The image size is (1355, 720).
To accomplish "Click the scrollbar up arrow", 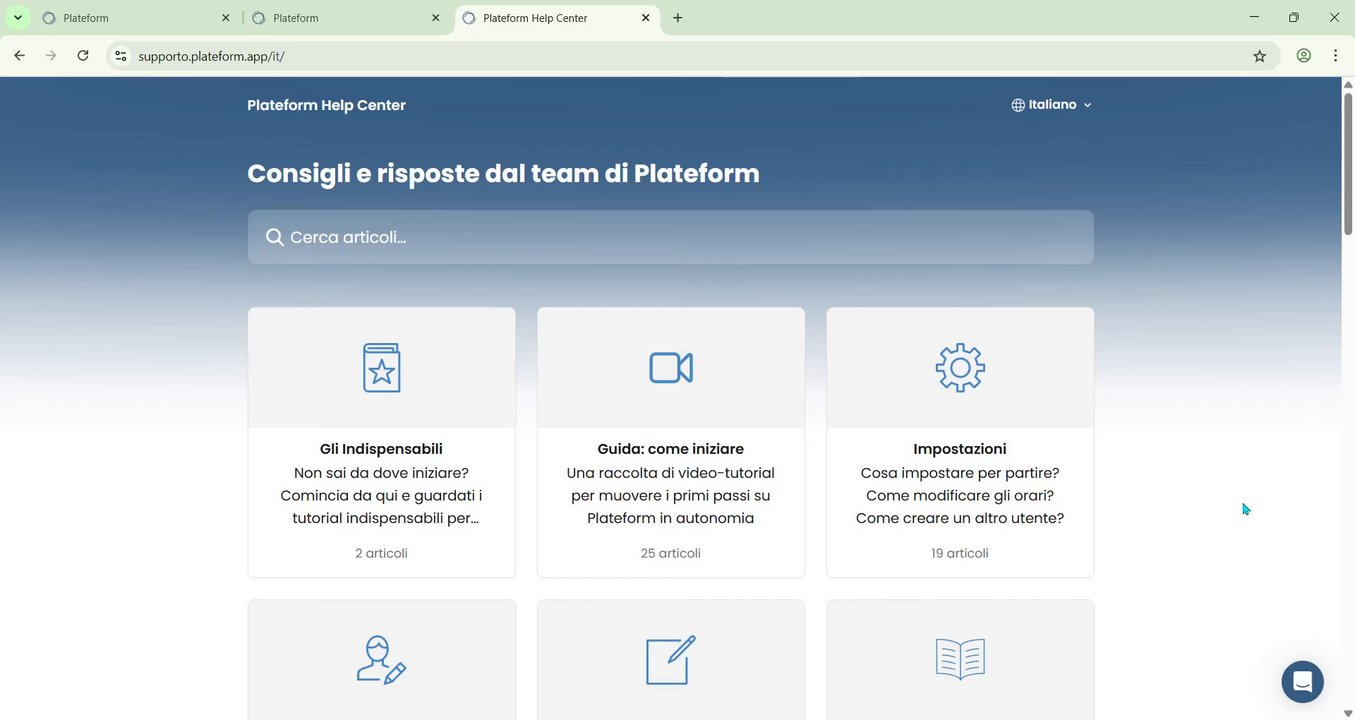I will (x=1347, y=84).
